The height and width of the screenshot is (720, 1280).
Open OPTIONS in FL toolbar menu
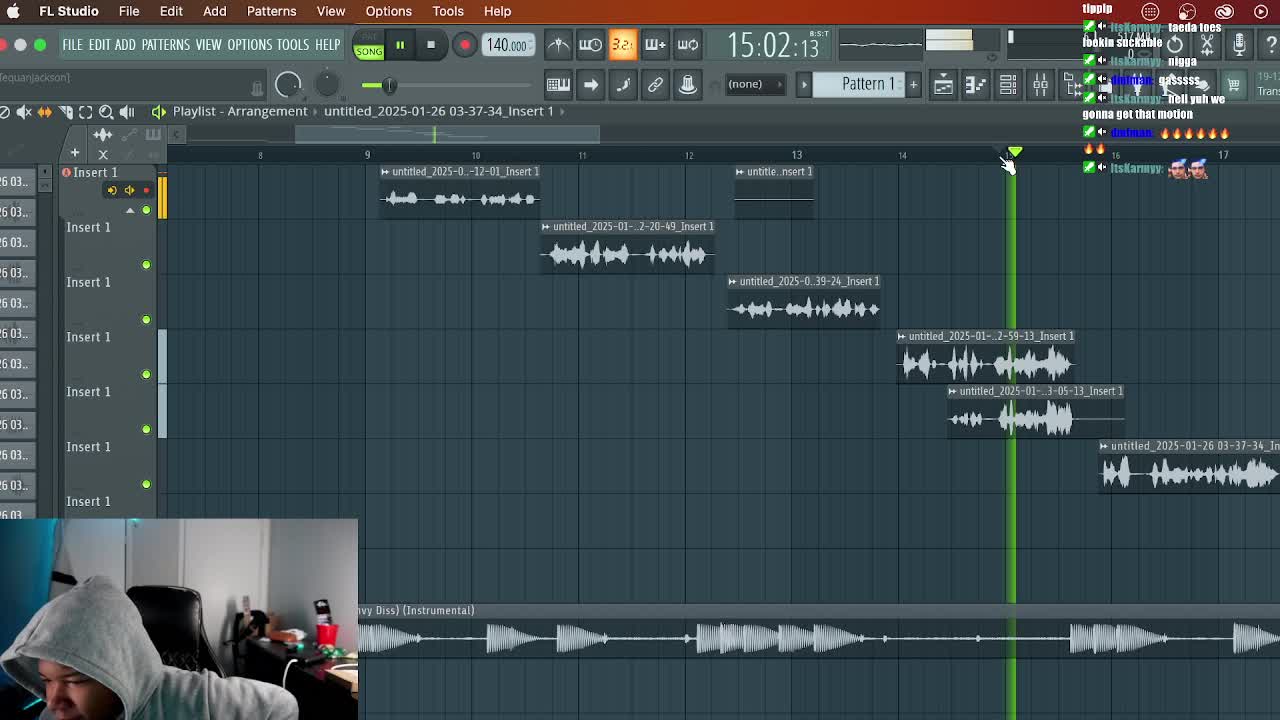[x=249, y=45]
